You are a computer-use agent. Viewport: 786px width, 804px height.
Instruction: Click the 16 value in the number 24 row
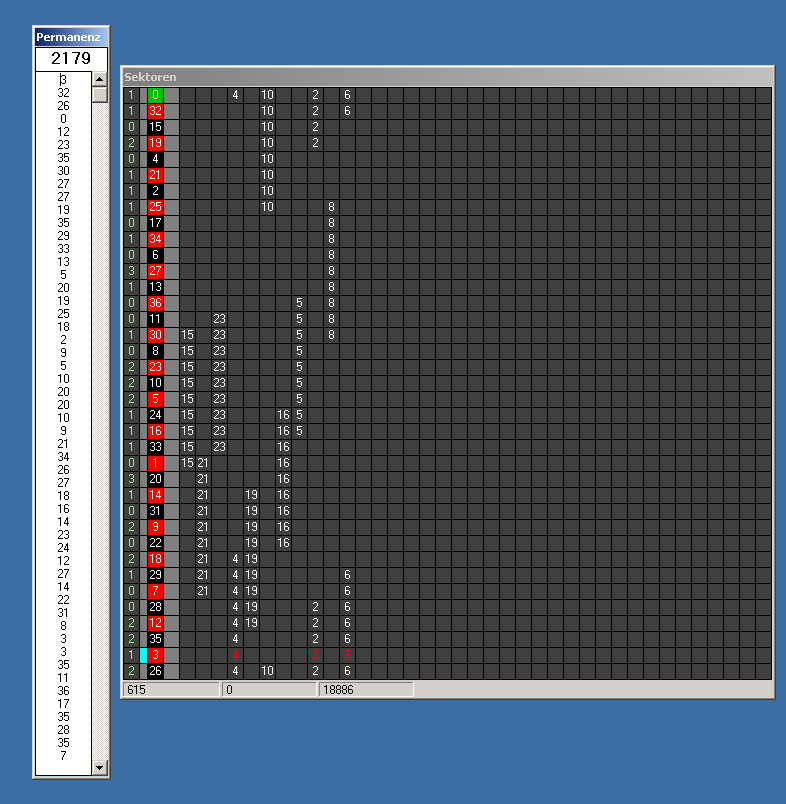tap(284, 415)
